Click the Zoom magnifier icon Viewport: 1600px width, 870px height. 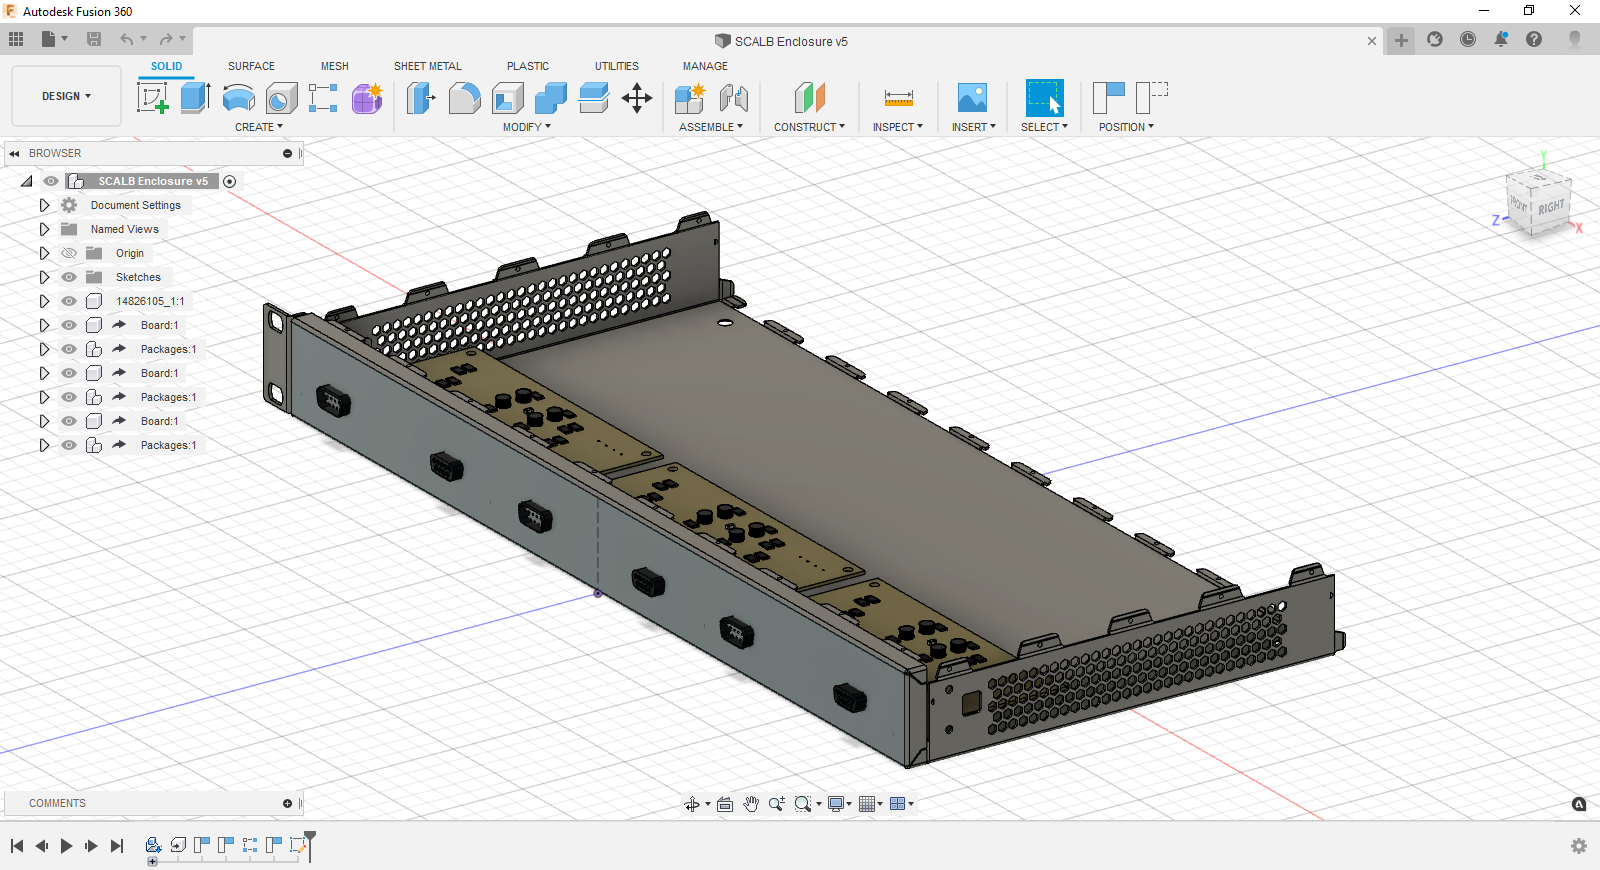(x=776, y=804)
